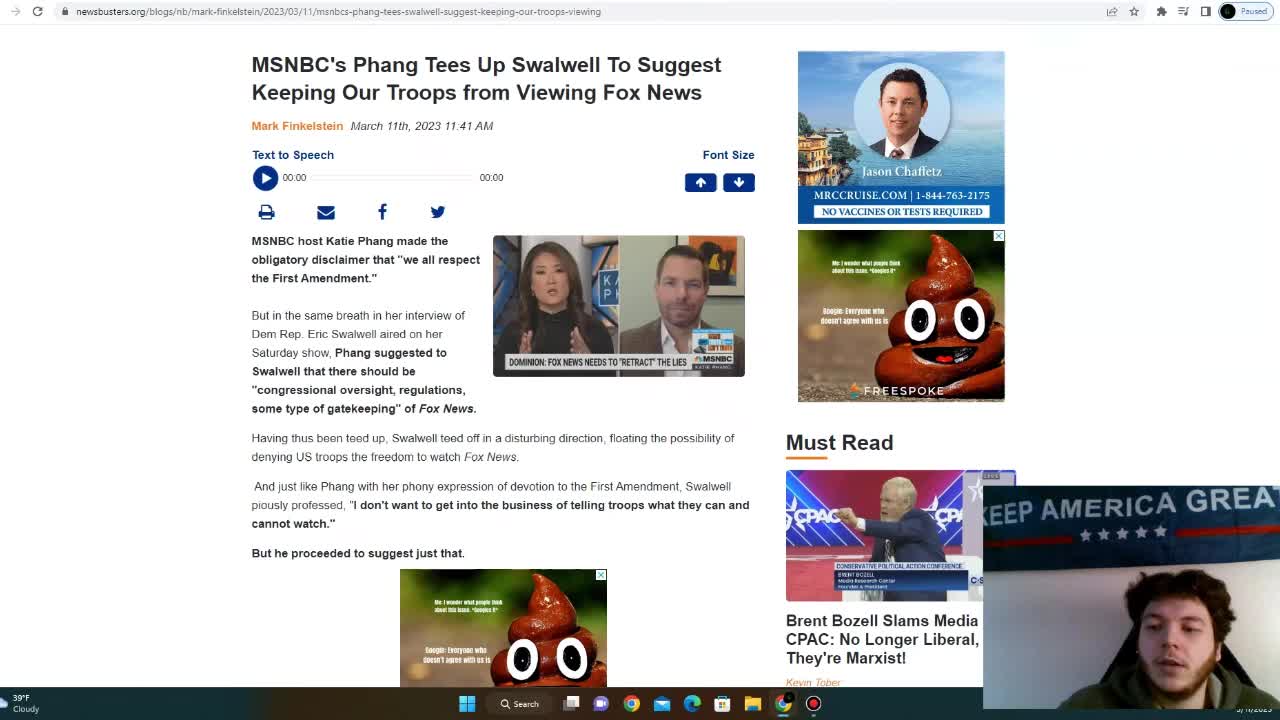Close the Freespoke sidebar ad
The height and width of the screenshot is (720, 1280).
[998, 236]
